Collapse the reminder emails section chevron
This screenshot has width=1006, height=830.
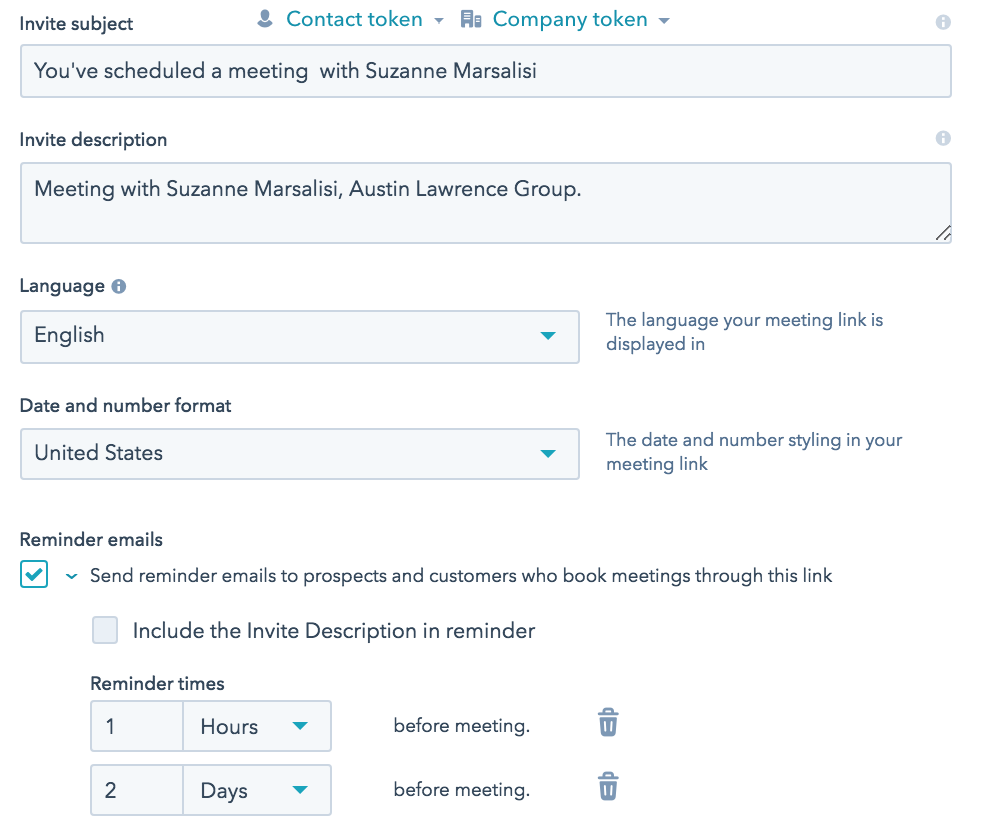[71, 576]
